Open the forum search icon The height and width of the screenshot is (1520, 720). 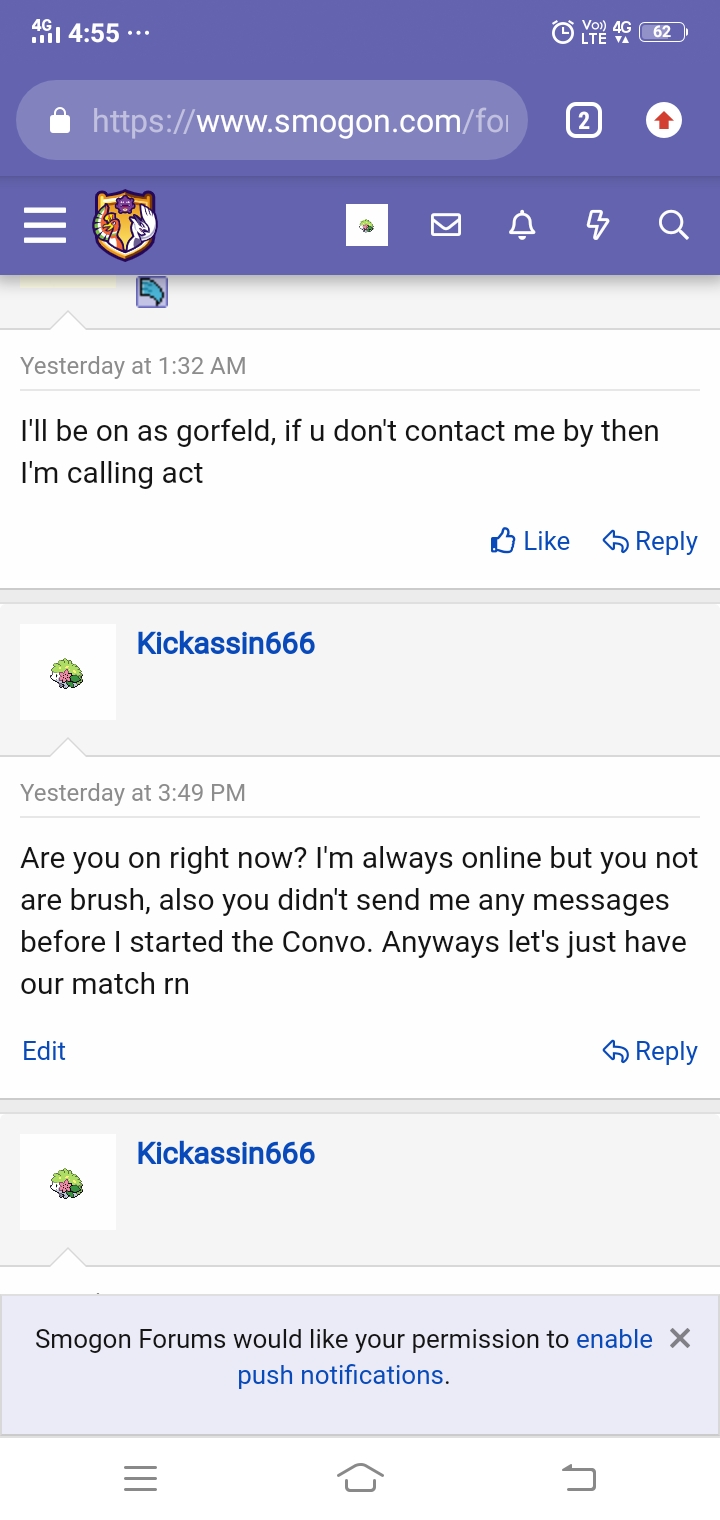click(674, 226)
